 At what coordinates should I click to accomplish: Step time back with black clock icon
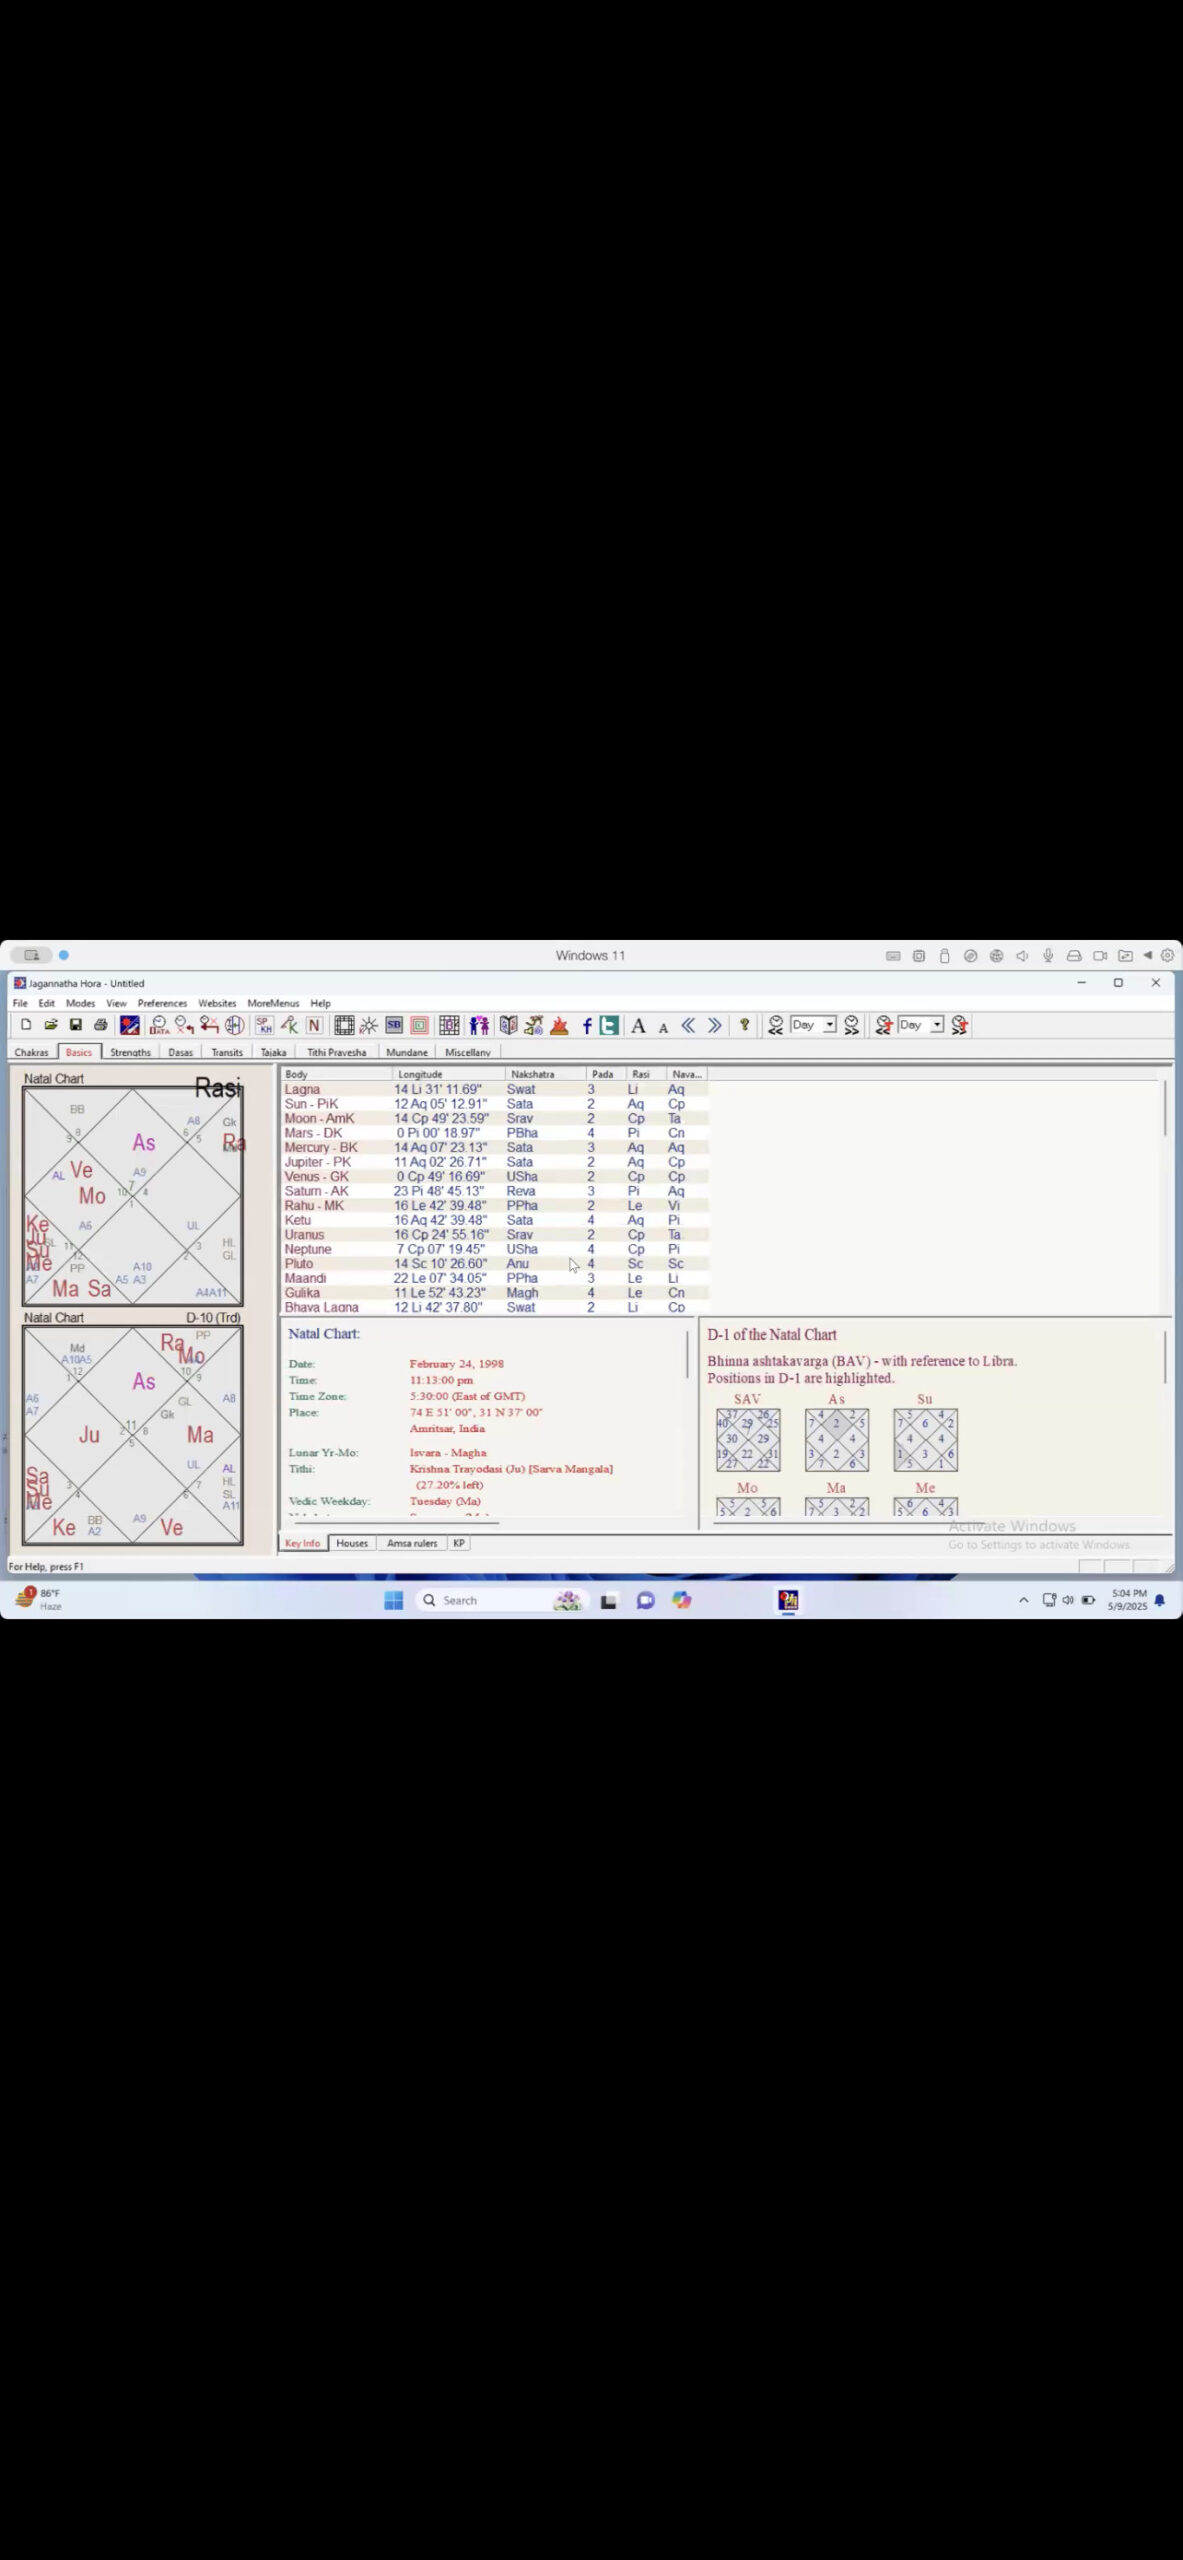pyautogui.click(x=775, y=1025)
